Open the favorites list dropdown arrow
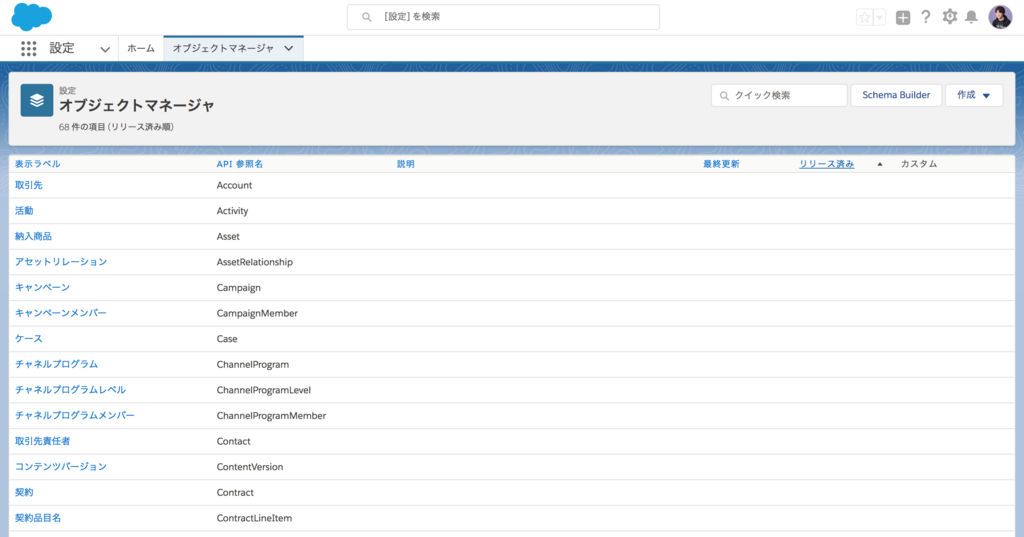 coord(880,18)
